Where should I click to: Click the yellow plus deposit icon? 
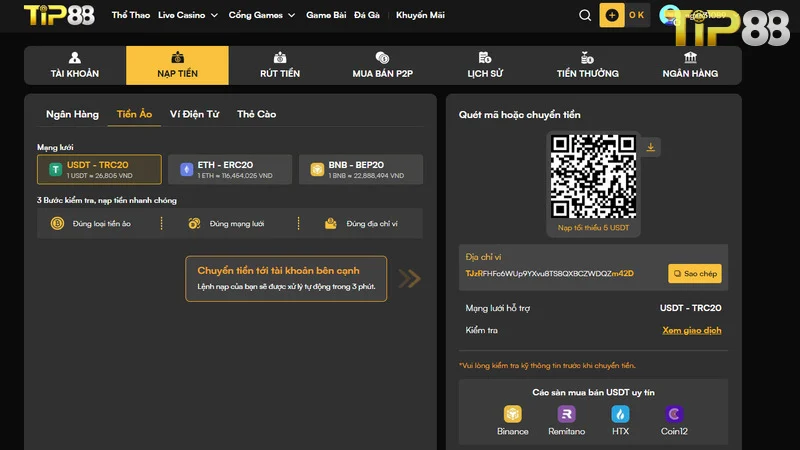612,15
